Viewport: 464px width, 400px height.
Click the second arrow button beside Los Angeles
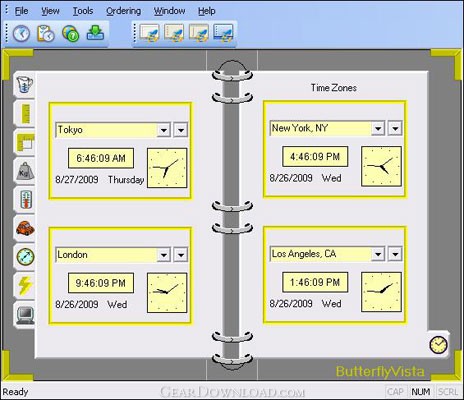395,254
